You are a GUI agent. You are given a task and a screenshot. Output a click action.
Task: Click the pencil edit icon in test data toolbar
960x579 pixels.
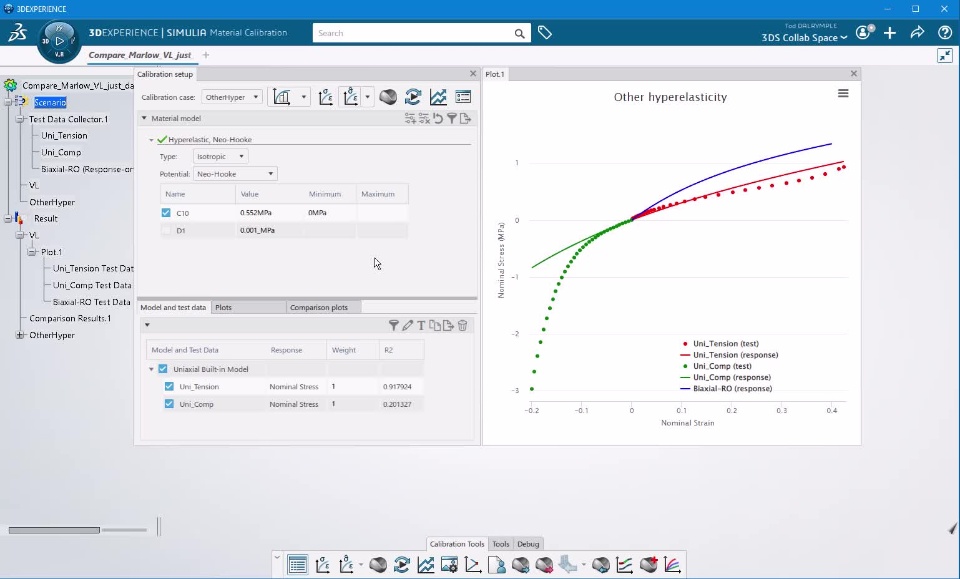coord(408,326)
